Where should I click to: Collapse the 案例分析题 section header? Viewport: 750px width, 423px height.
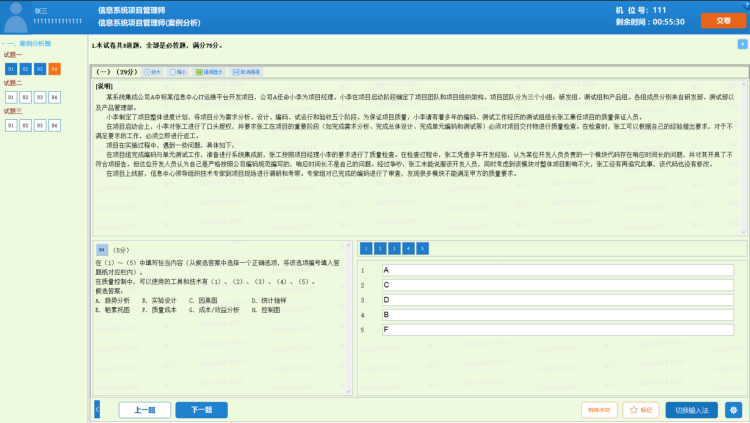click(6, 44)
